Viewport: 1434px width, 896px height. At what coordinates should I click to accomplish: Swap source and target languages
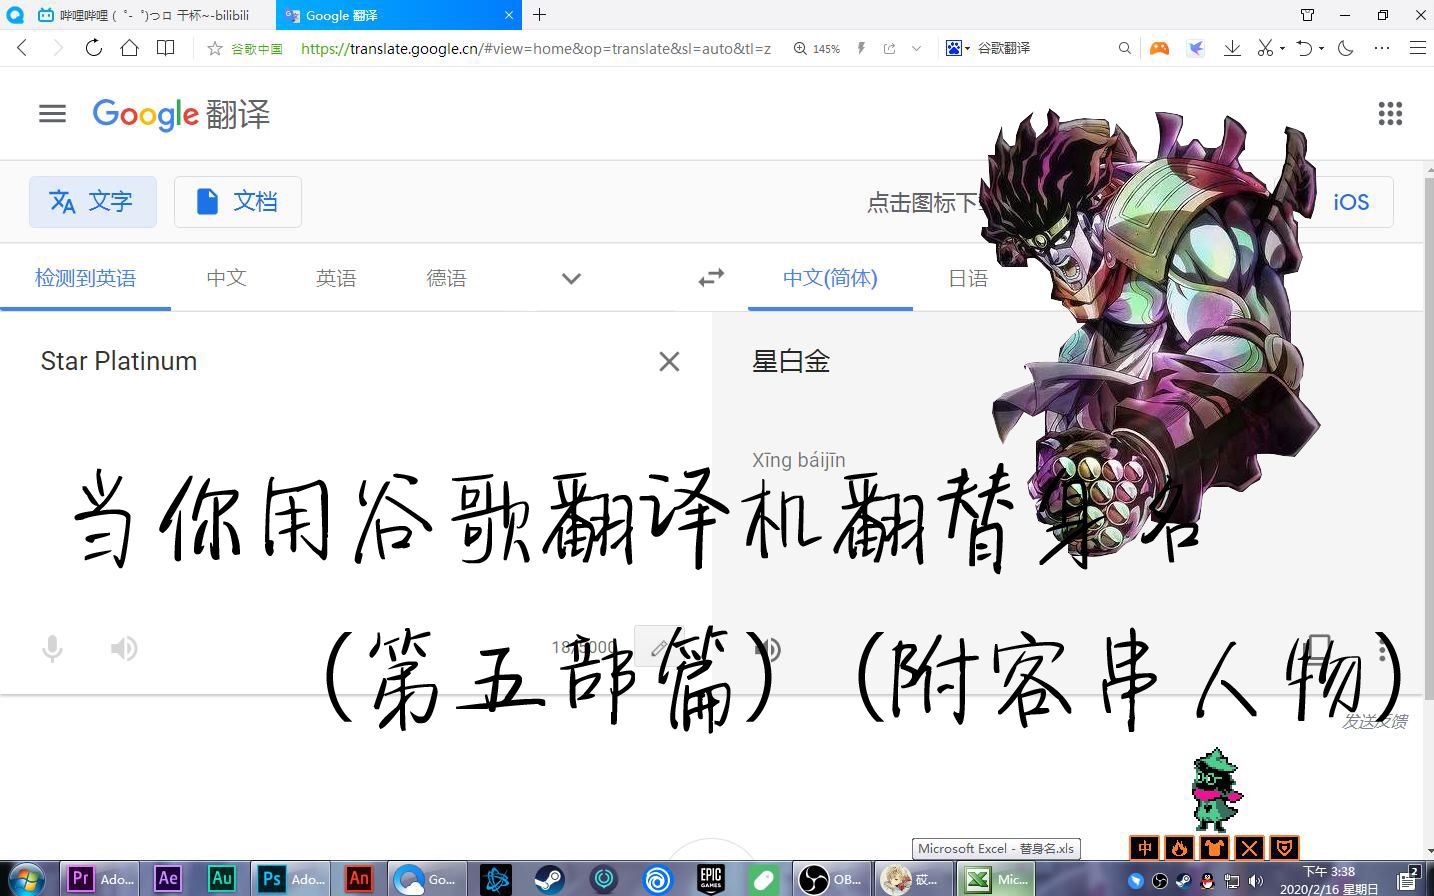(711, 278)
